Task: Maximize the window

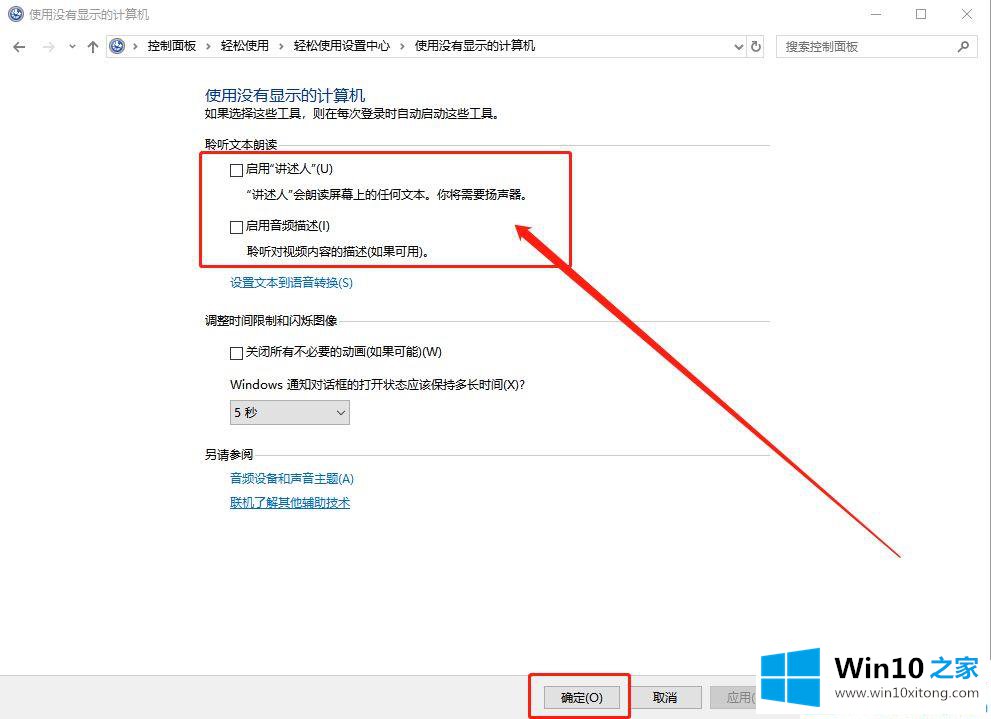Action: (921, 14)
